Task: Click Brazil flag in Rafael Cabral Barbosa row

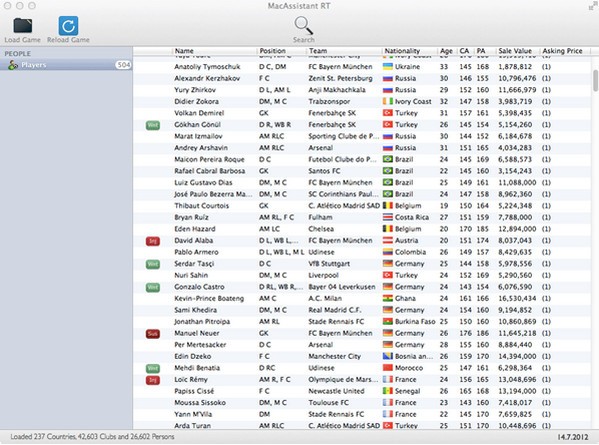Action: (388, 171)
